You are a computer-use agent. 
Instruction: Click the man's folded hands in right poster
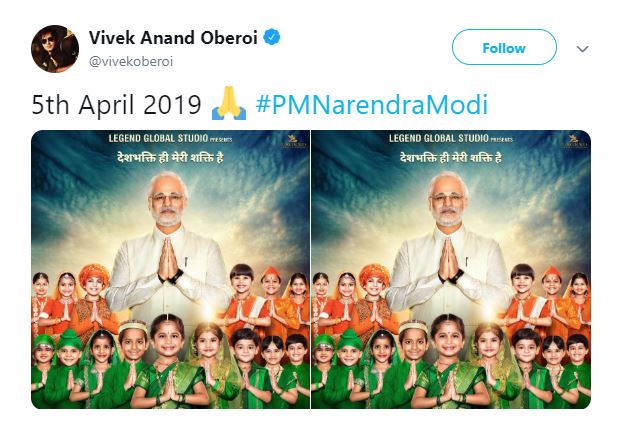[450, 258]
